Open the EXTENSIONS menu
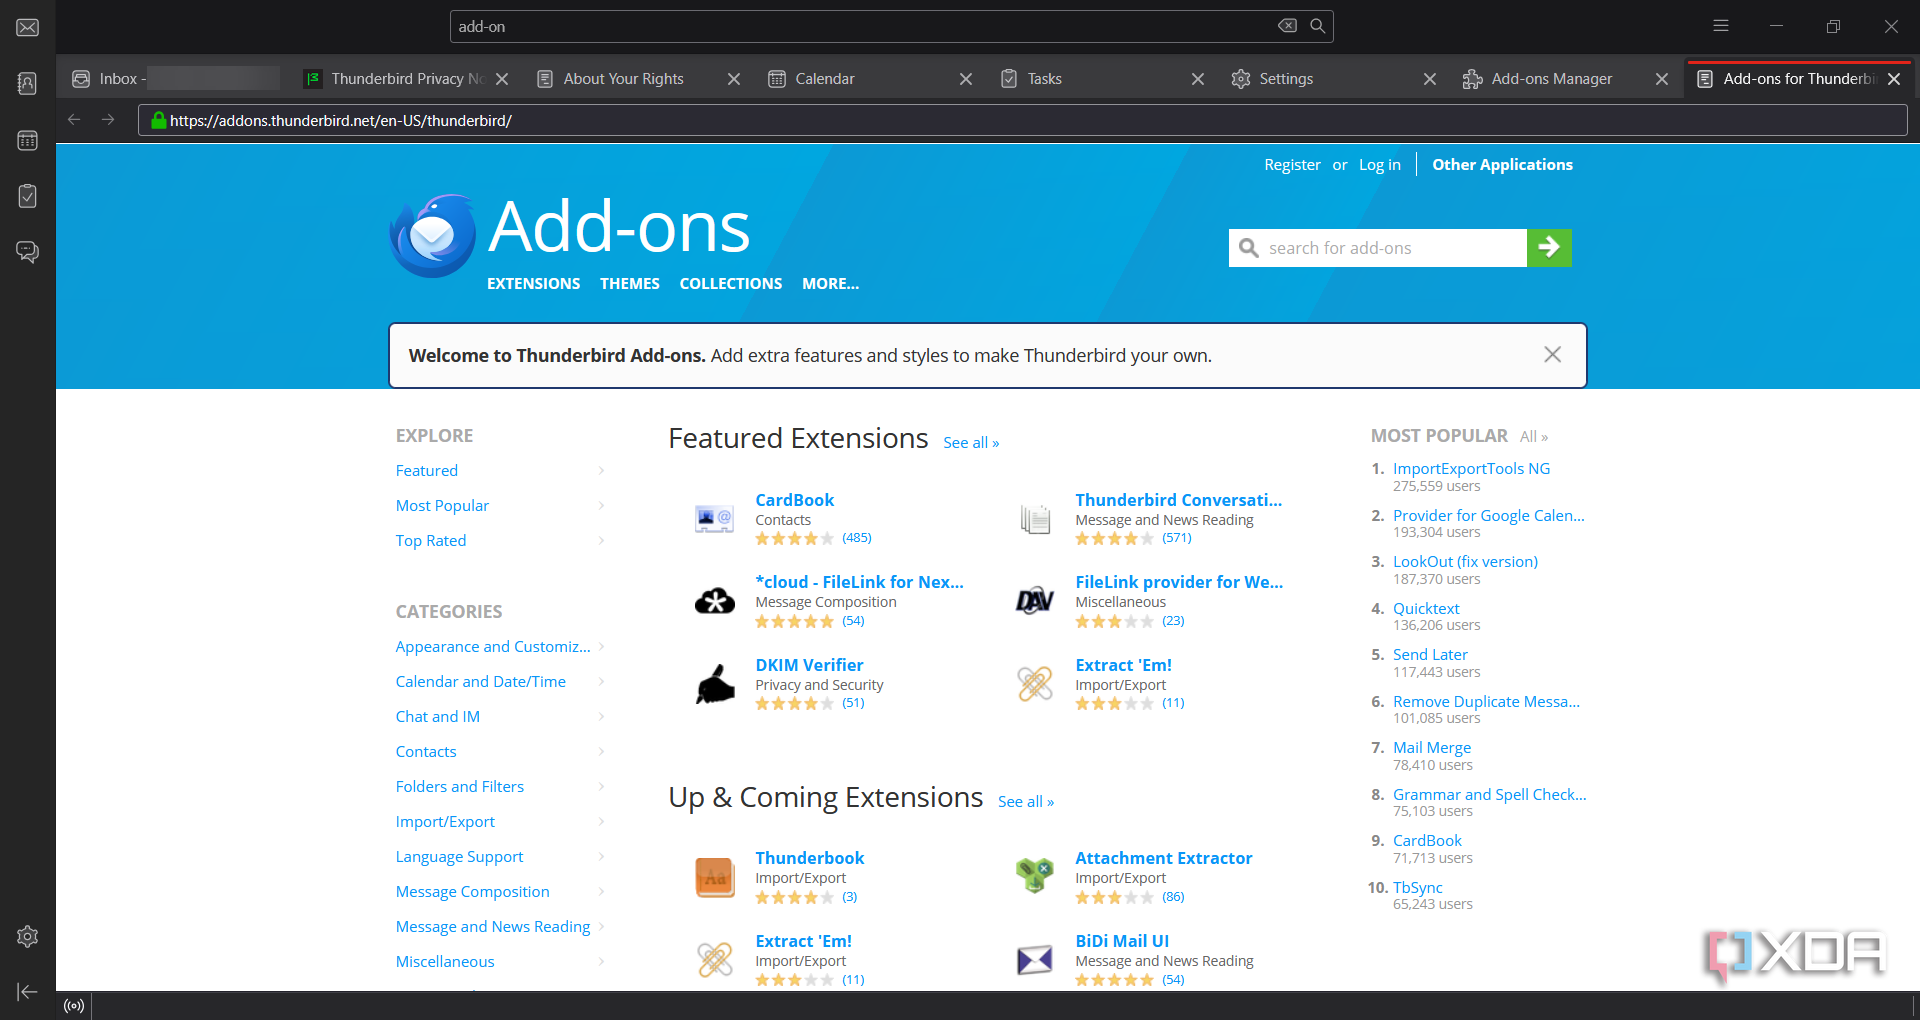 [533, 284]
